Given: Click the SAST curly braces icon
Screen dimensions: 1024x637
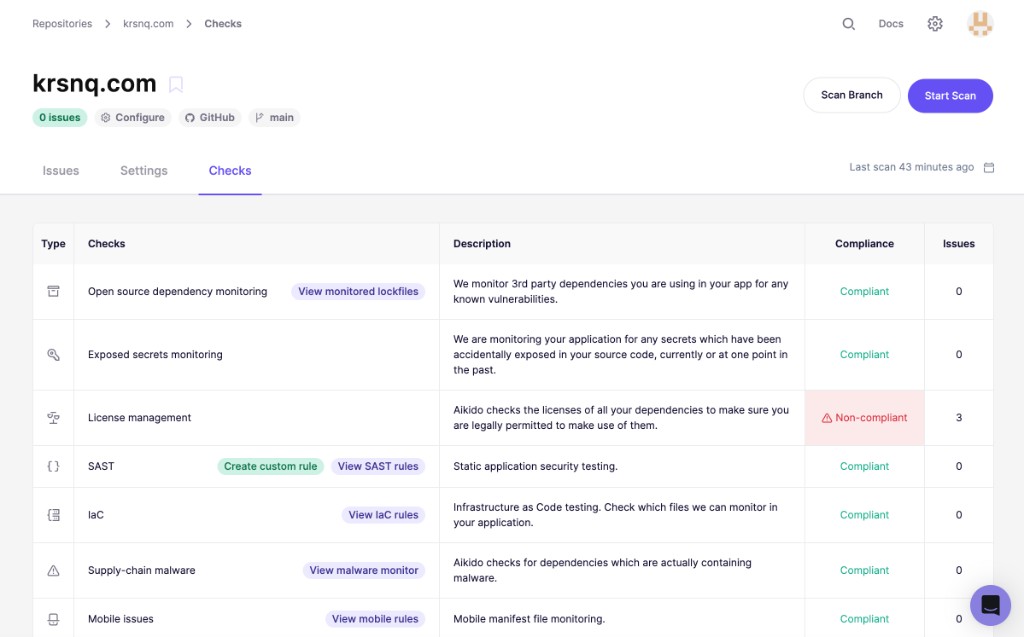Looking at the screenshot, I should click(x=54, y=466).
